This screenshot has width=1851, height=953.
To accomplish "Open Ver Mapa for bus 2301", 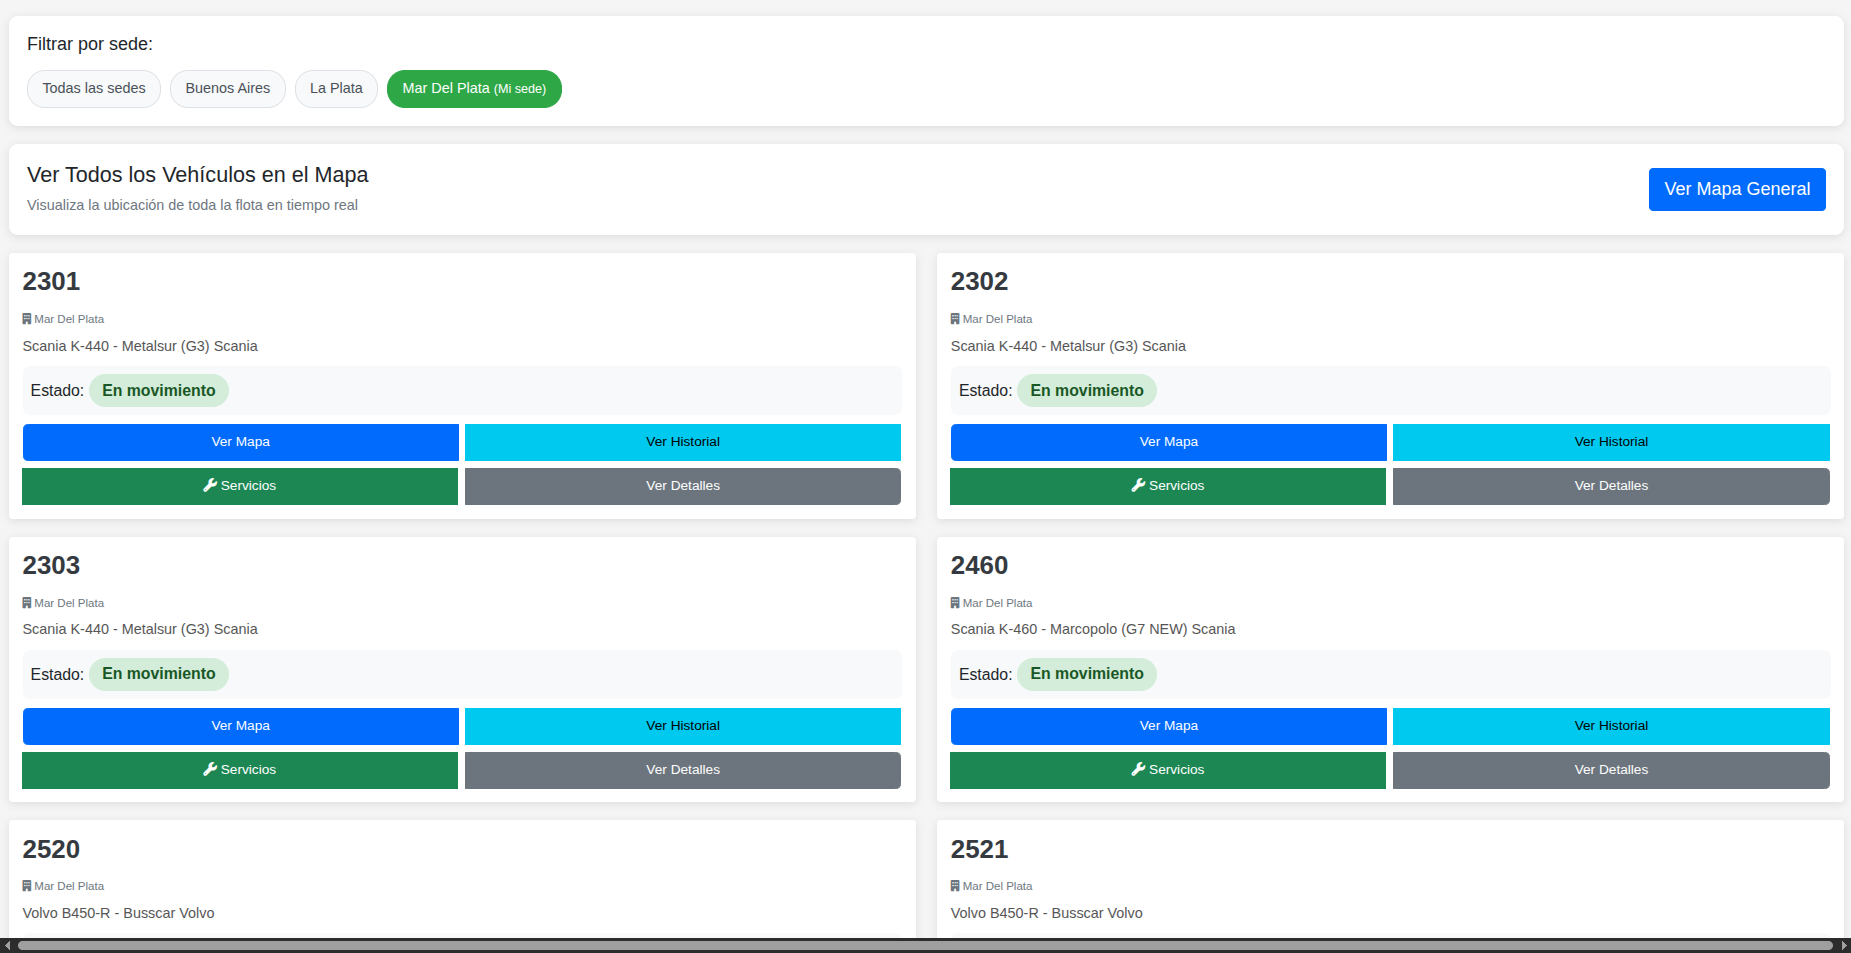I will [240, 442].
